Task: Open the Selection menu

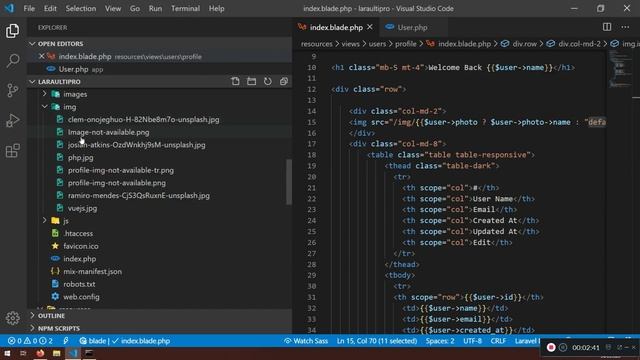Action: [81, 8]
